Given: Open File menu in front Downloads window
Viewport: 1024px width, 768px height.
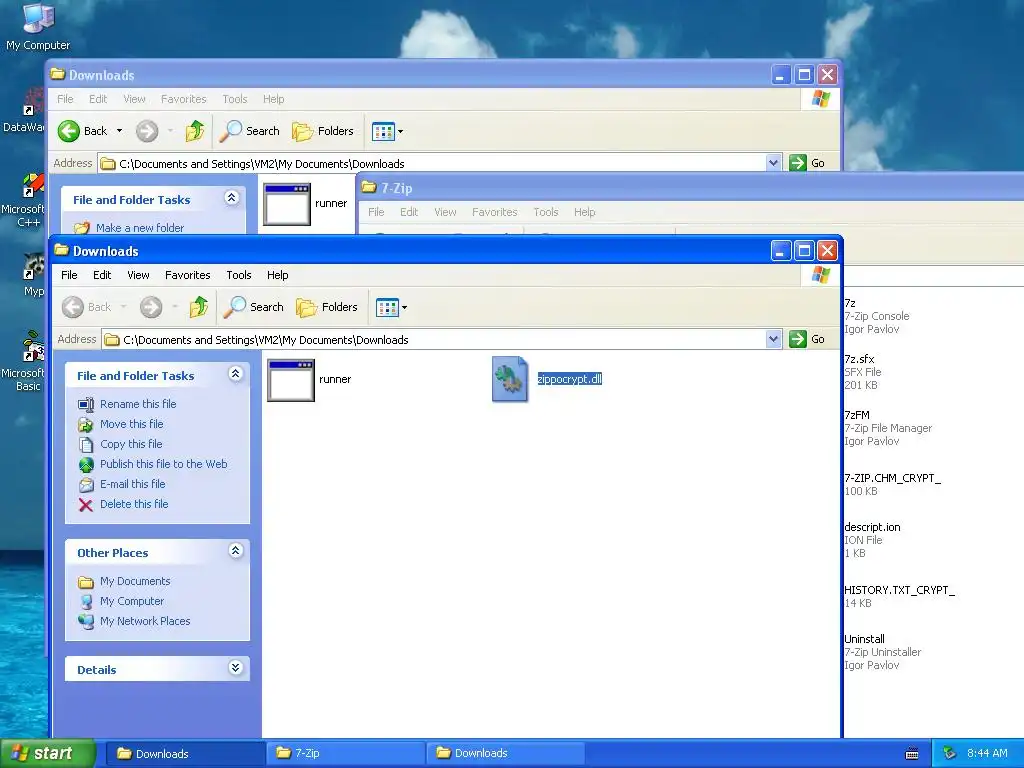Looking at the screenshot, I should point(69,275).
